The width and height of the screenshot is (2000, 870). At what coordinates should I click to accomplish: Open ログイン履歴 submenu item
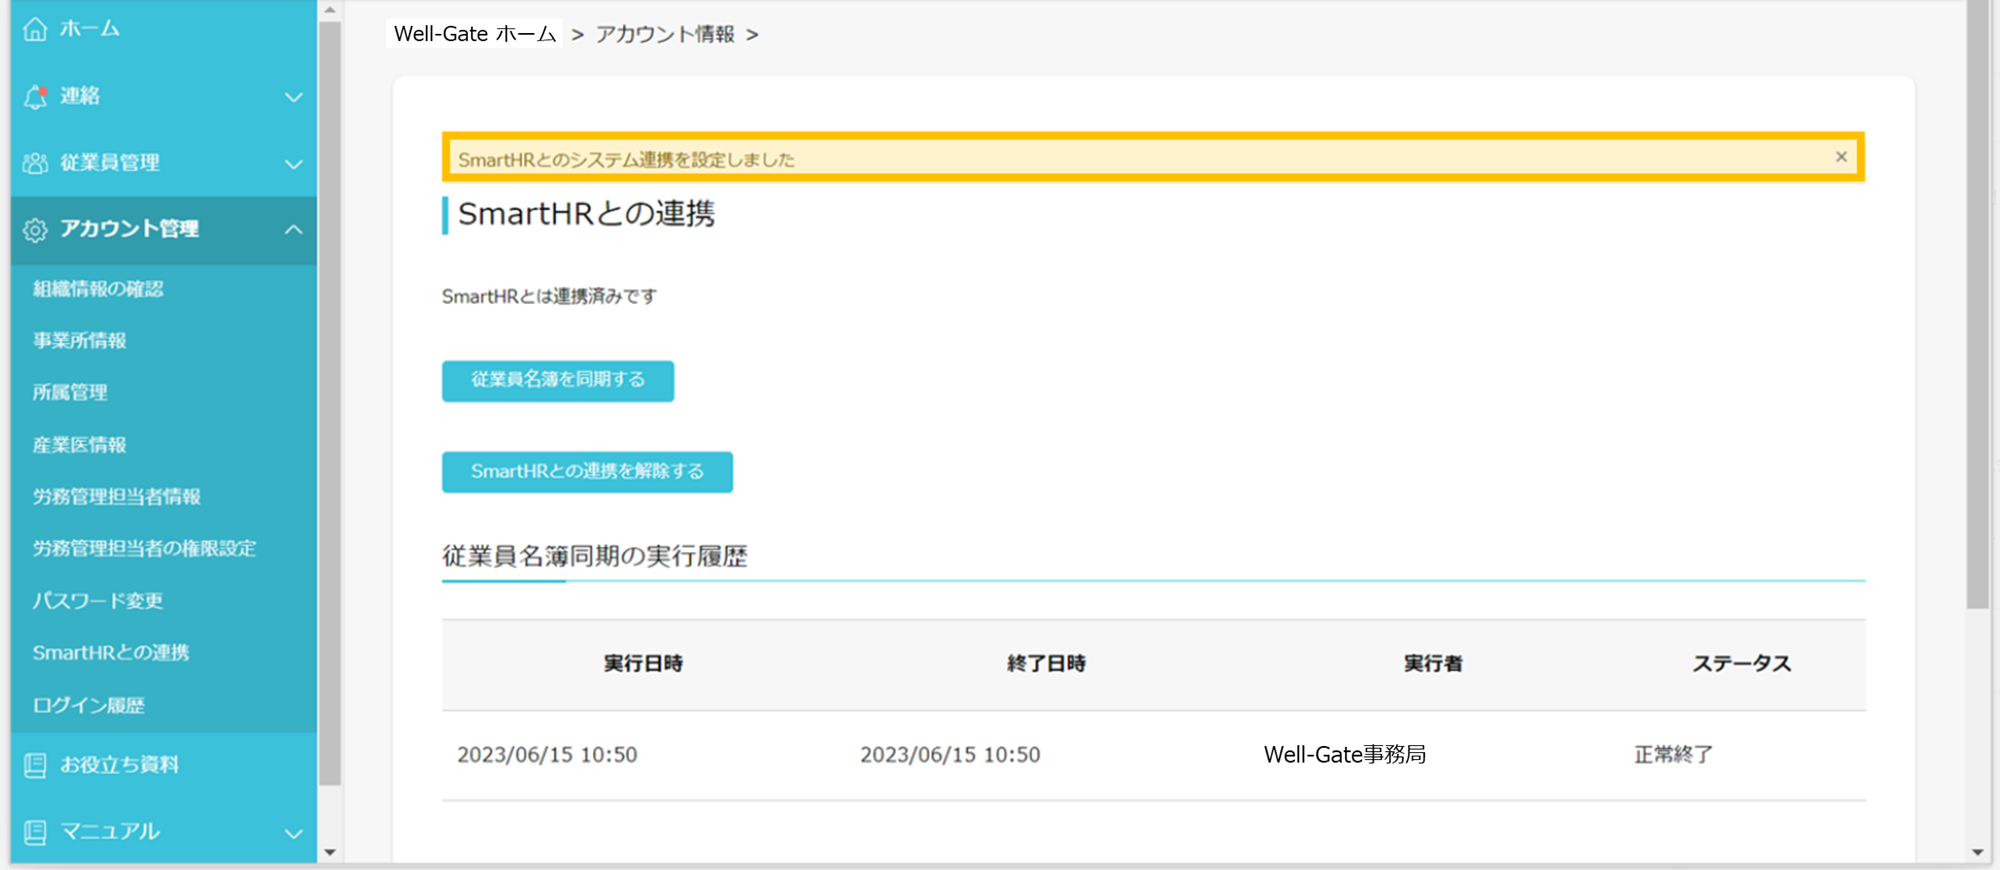click(x=89, y=706)
